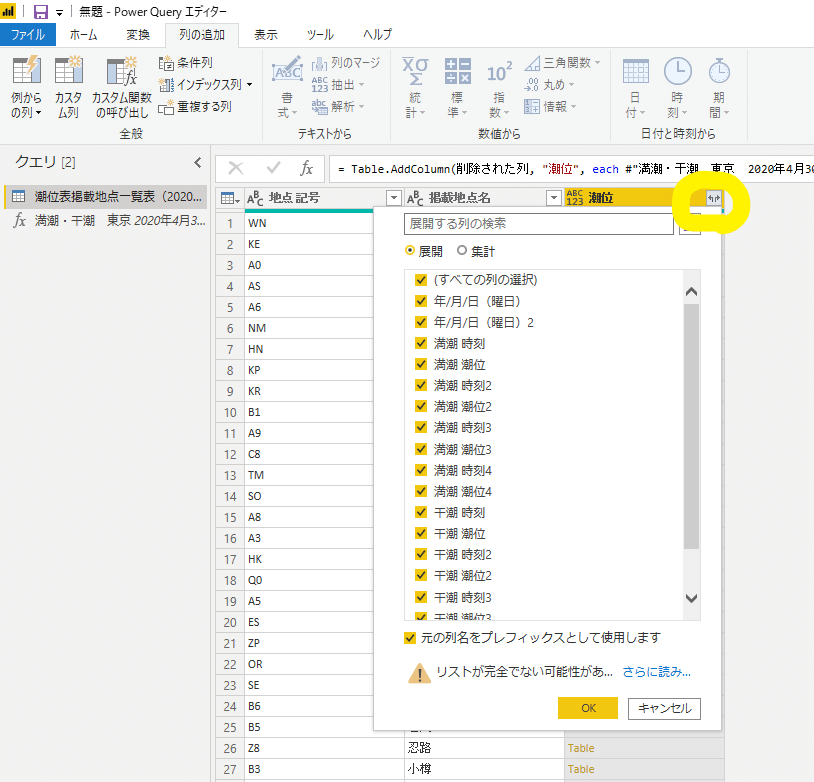Open the 表示 ribbon tab
The height and width of the screenshot is (782, 814).
265,33
